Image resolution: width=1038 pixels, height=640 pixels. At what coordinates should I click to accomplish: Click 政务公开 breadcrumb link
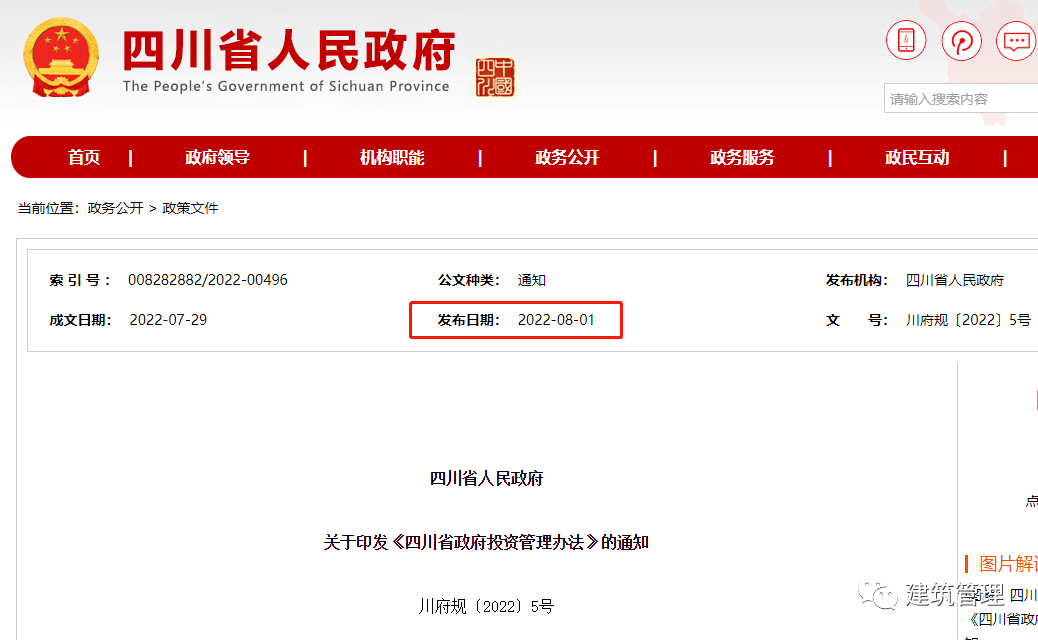tap(115, 208)
